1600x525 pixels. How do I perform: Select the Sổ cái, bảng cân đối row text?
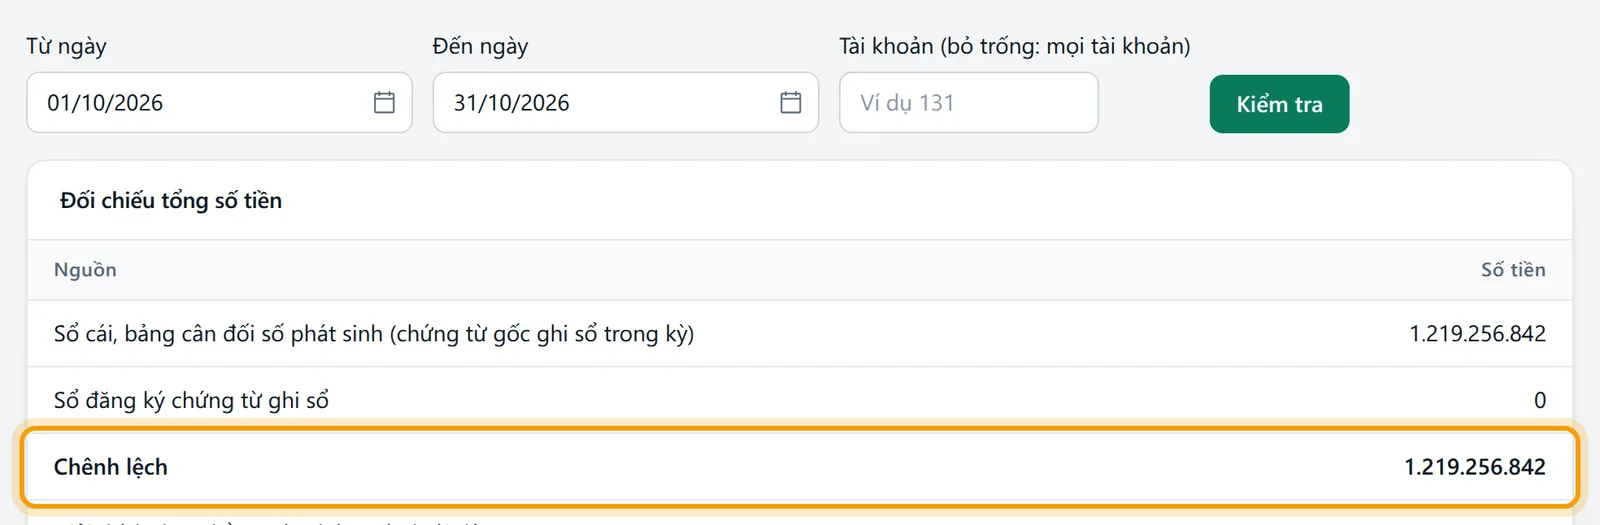pos(374,334)
